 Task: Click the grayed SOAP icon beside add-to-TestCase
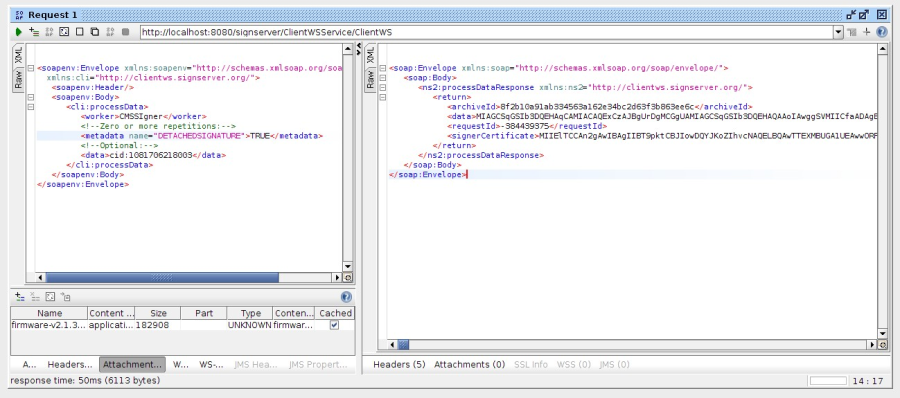49,32
